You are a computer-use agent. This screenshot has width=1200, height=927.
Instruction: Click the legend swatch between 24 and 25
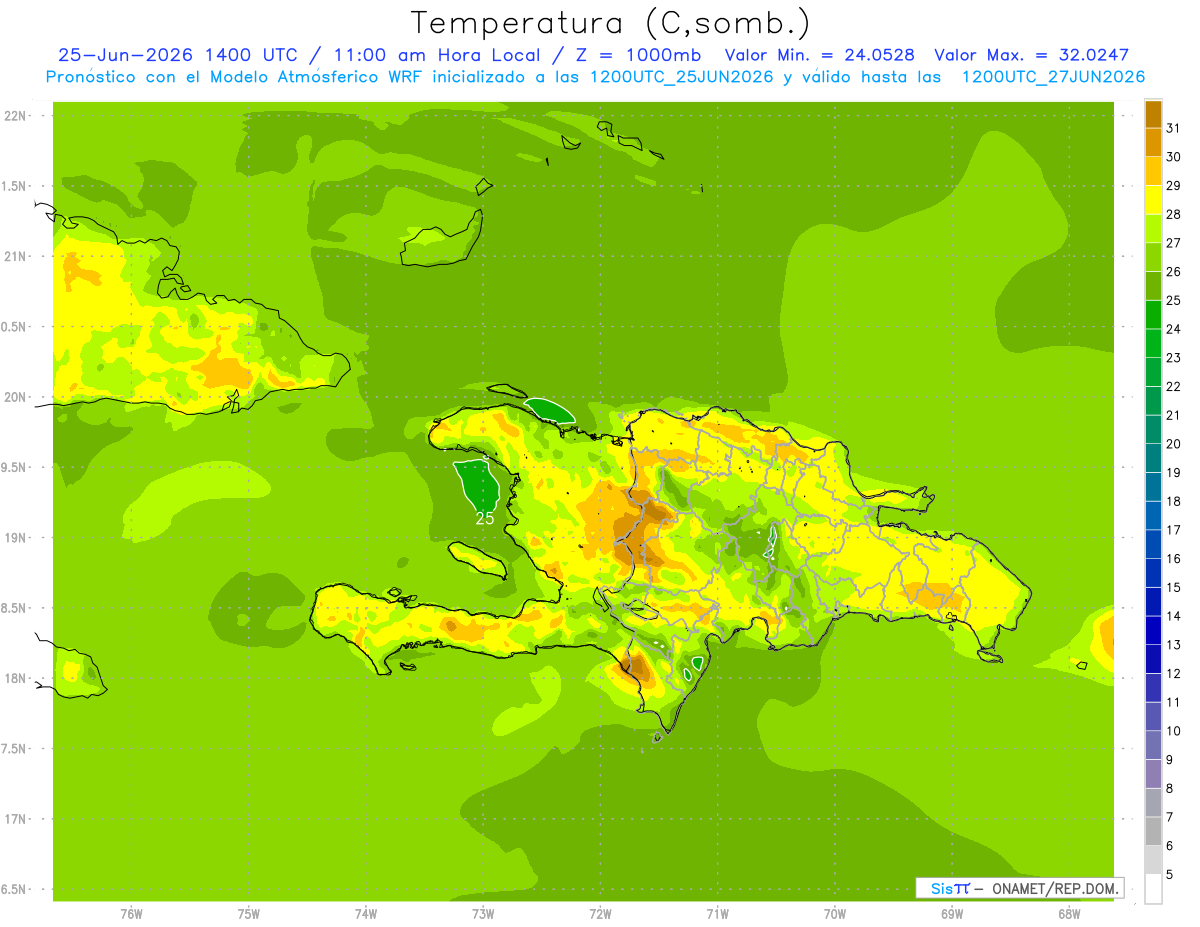pos(1153,315)
